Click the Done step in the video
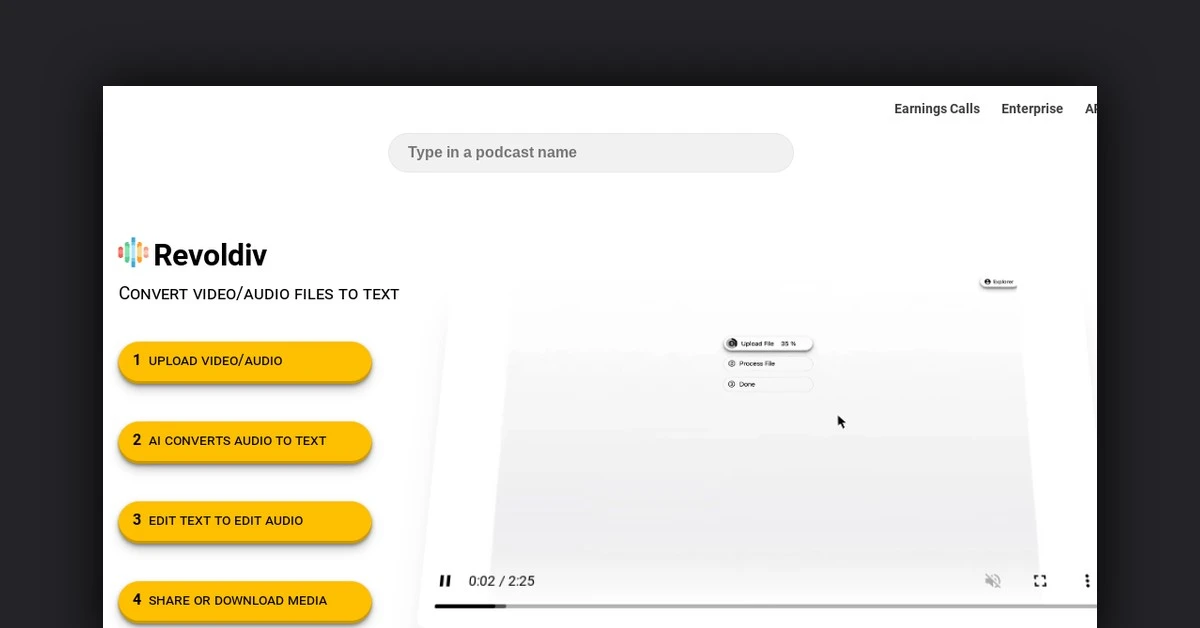The width and height of the screenshot is (1200, 628). click(767, 384)
